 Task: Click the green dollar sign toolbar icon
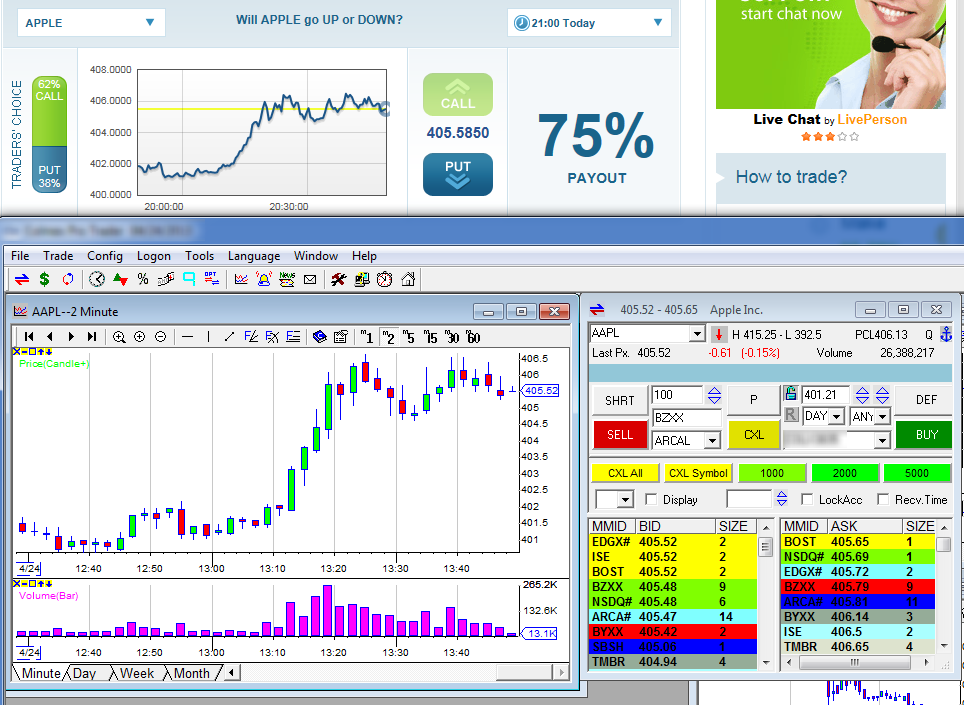(x=44, y=280)
